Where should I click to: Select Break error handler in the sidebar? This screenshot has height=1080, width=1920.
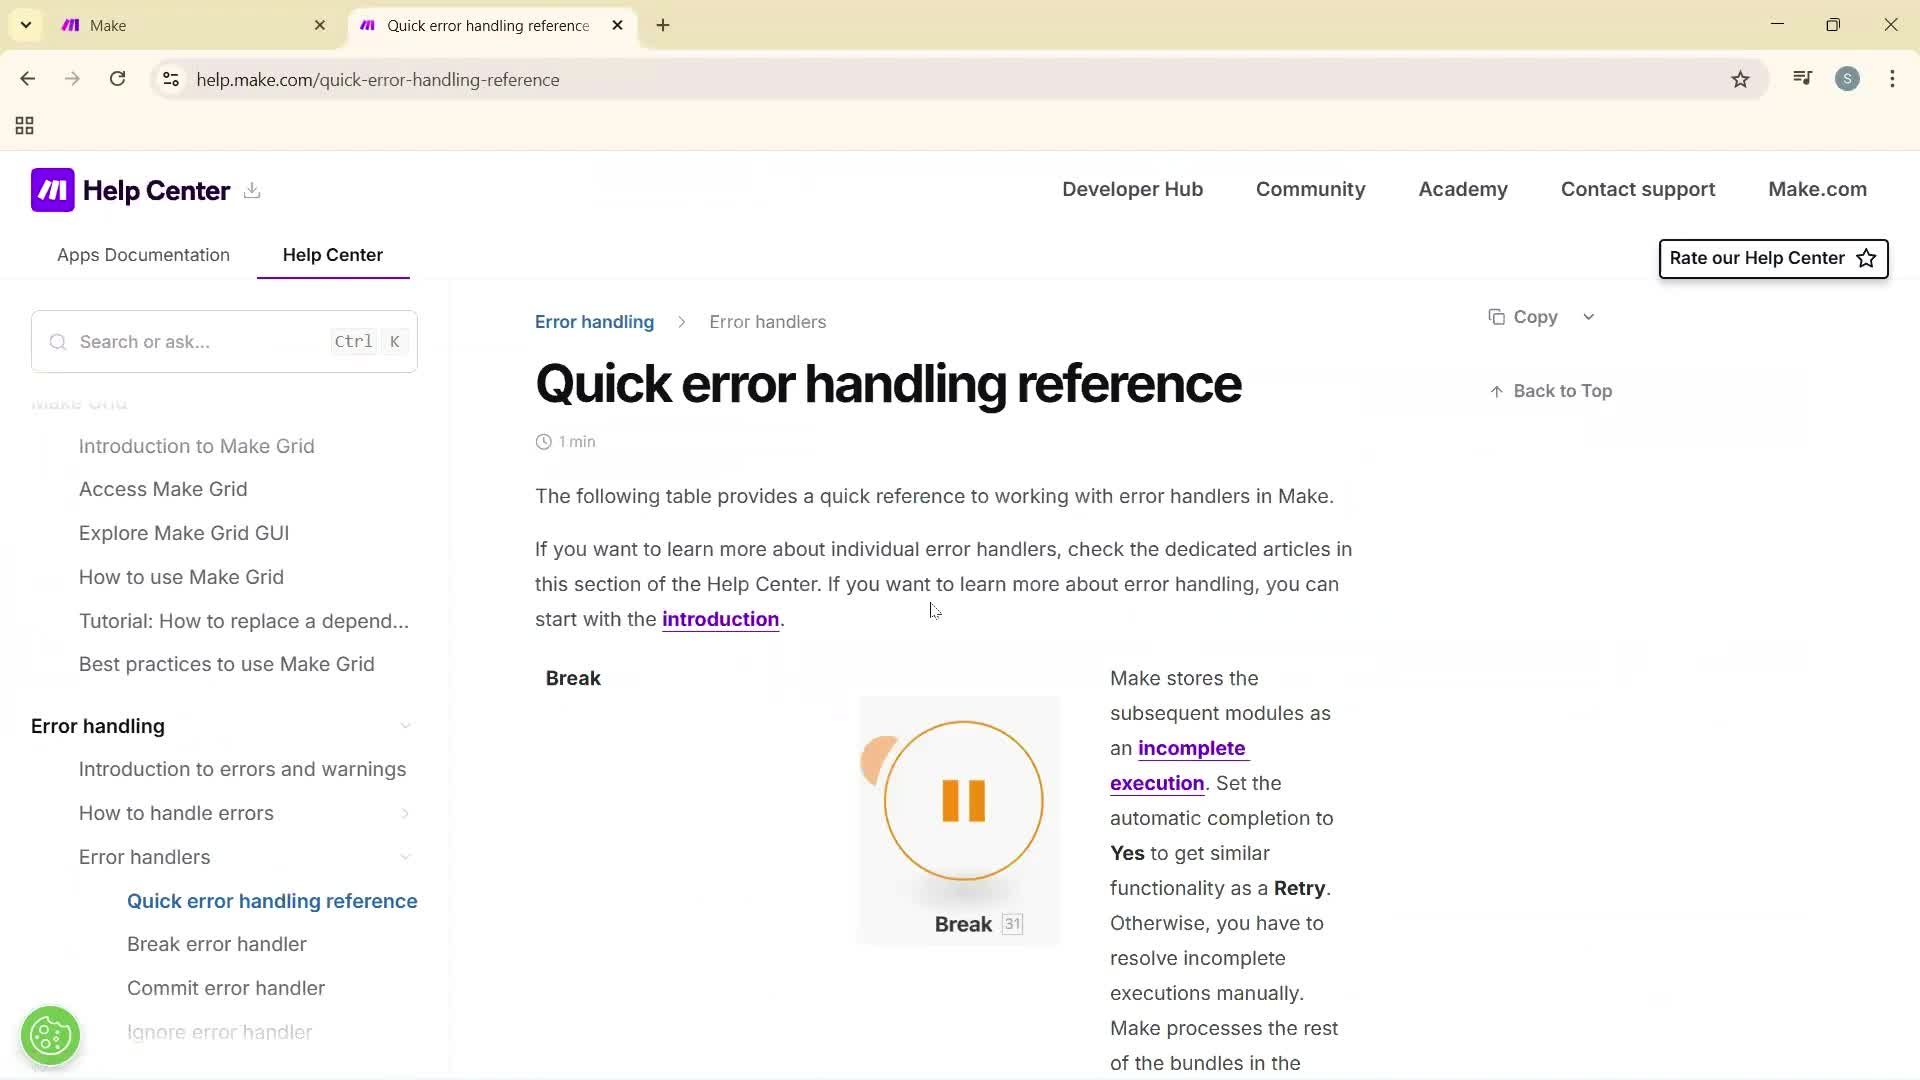coord(216,943)
